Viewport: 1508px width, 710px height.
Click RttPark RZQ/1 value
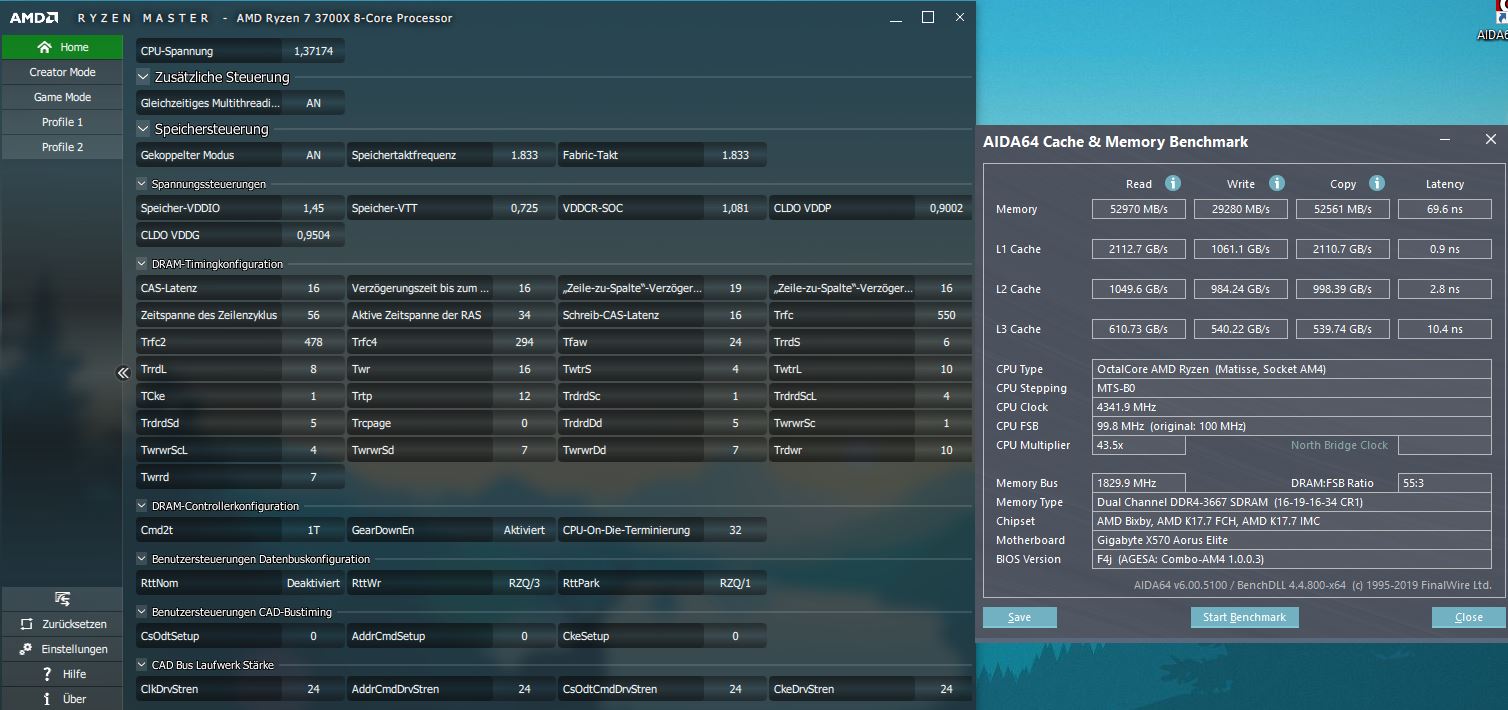tap(735, 583)
